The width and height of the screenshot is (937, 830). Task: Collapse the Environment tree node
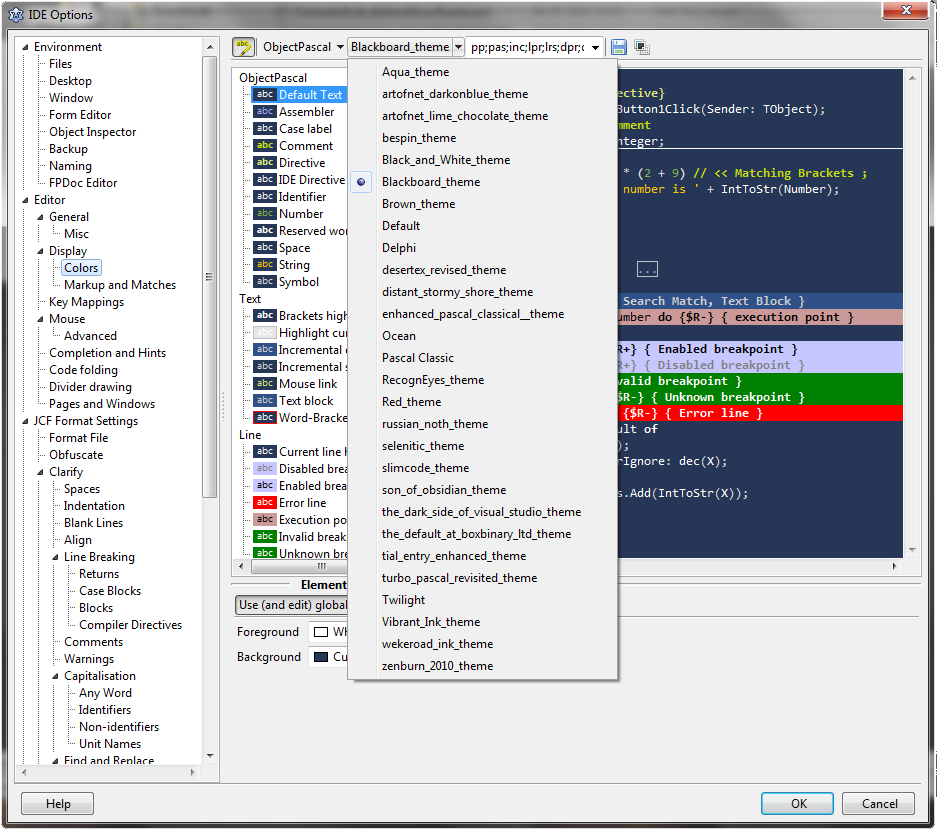(25, 47)
